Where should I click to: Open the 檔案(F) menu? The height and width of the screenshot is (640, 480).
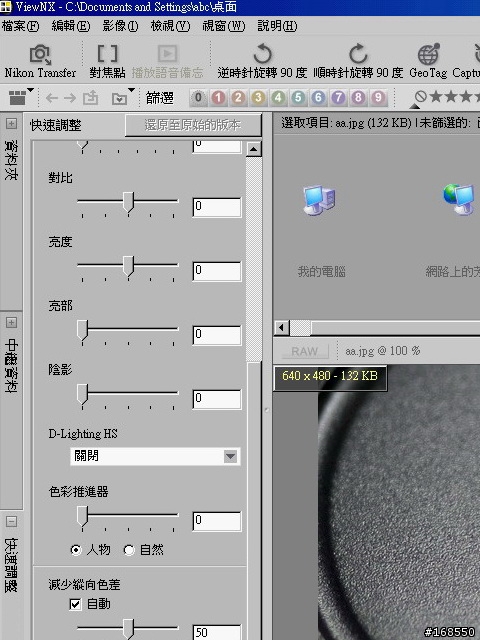20,26
